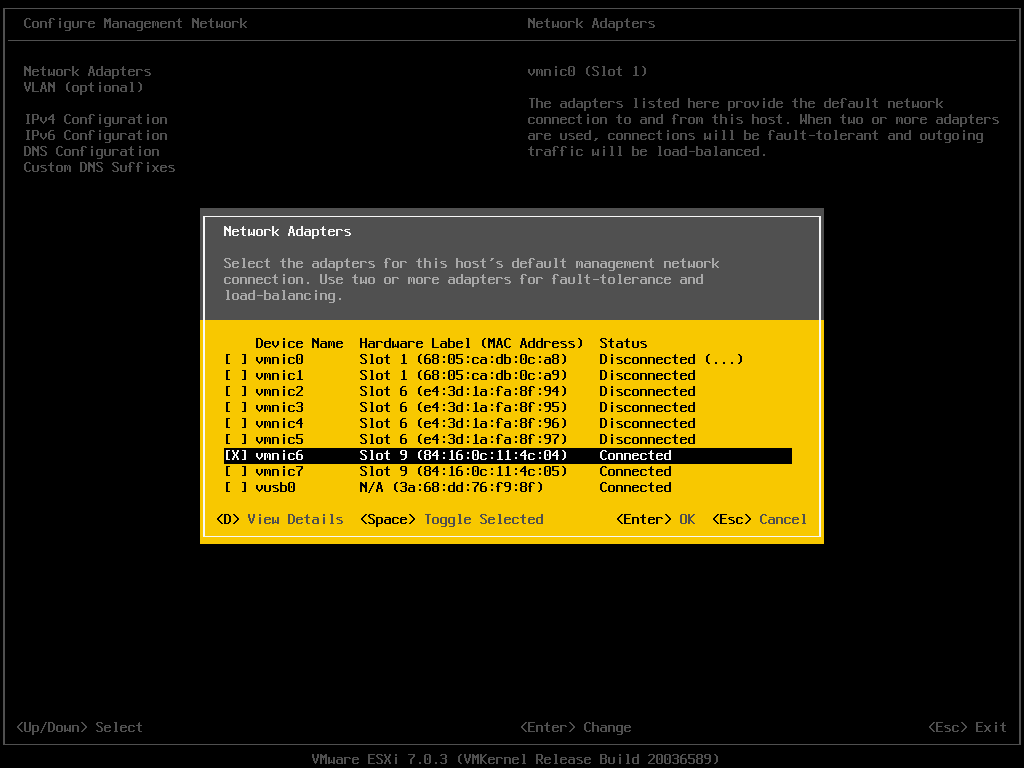Uncheck the selected vmnic6 adapter checkbox
This screenshot has height=768, width=1024.
(x=236, y=455)
